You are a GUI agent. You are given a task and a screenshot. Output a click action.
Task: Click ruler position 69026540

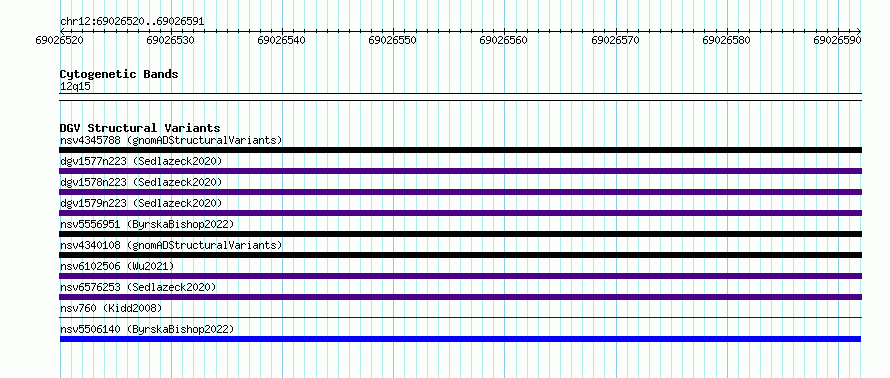tap(282, 40)
